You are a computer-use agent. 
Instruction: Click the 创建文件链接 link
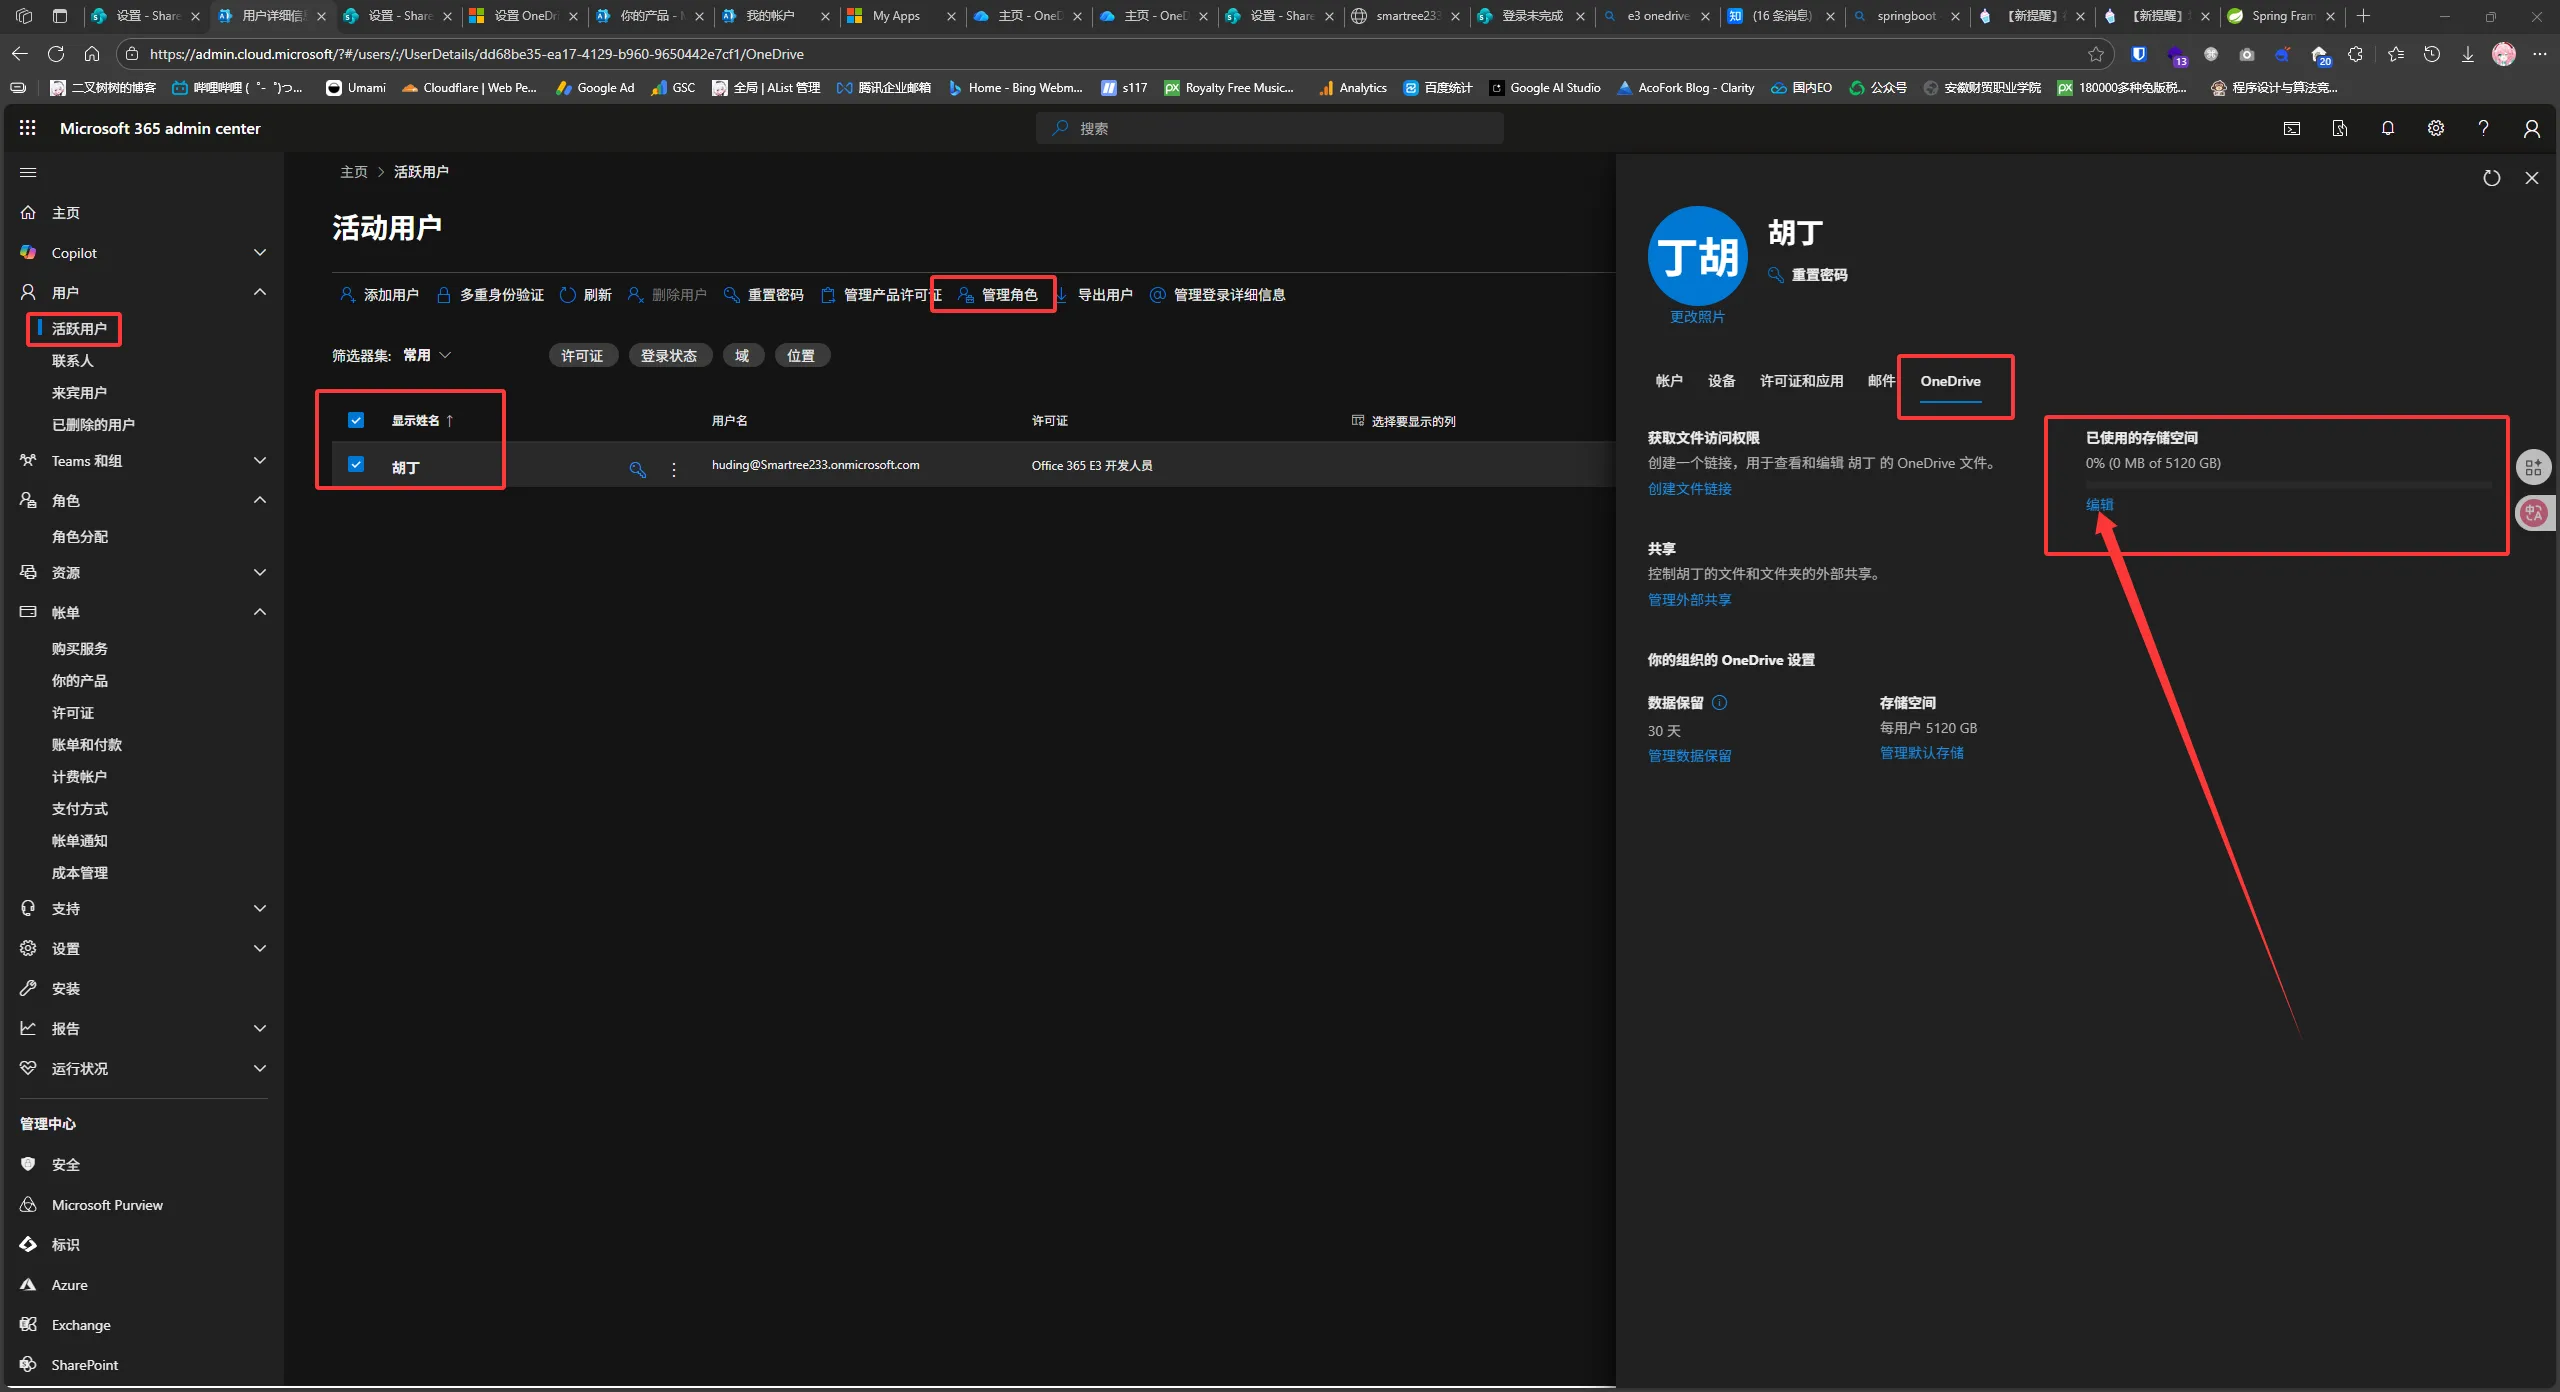[x=1689, y=489]
